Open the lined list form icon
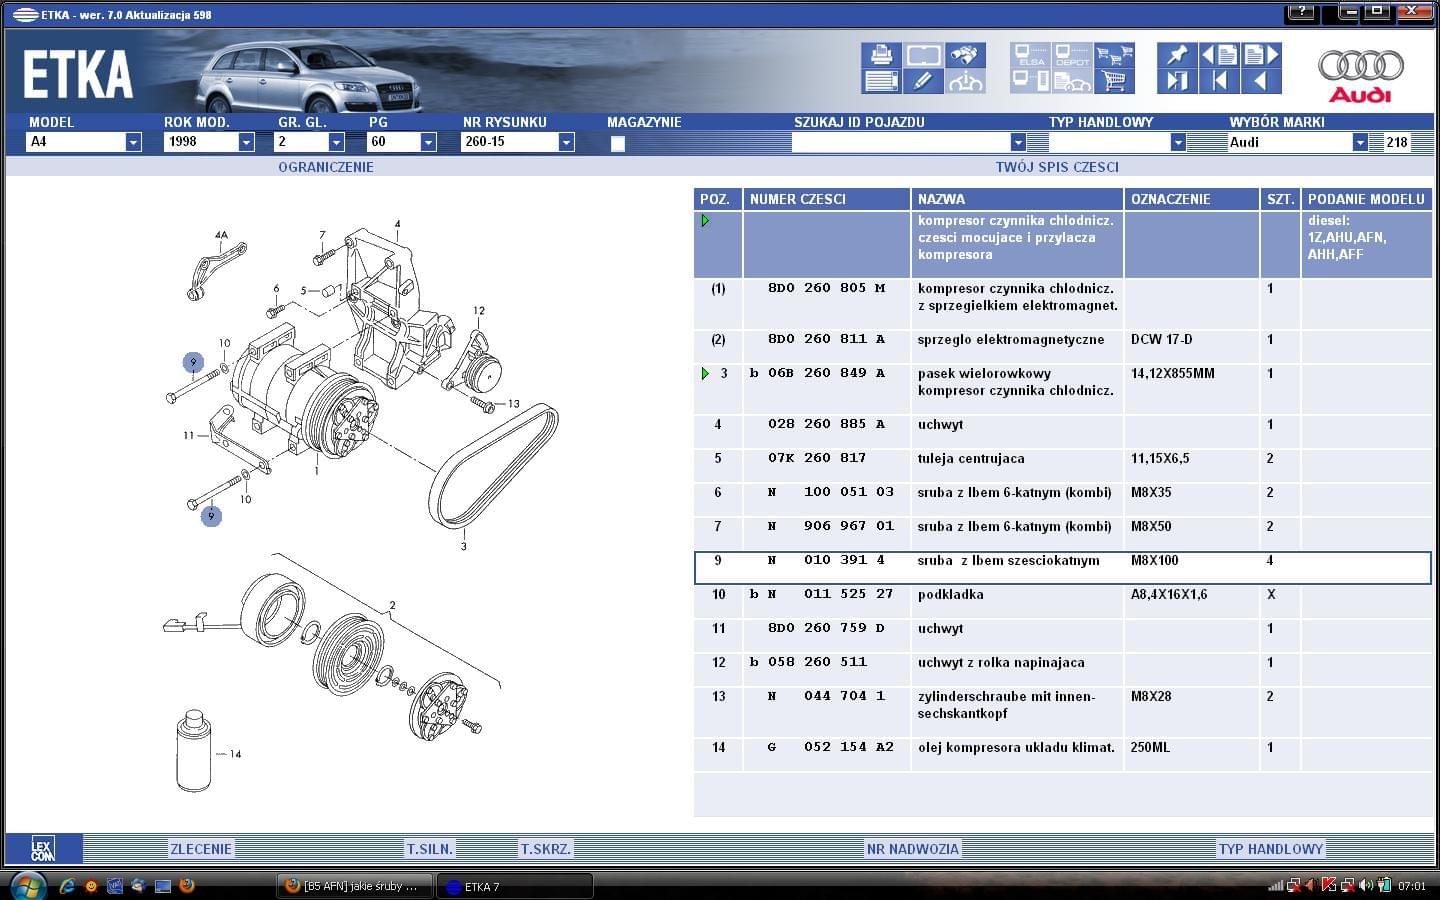This screenshot has height=900, width=1440. tap(881, 81)
